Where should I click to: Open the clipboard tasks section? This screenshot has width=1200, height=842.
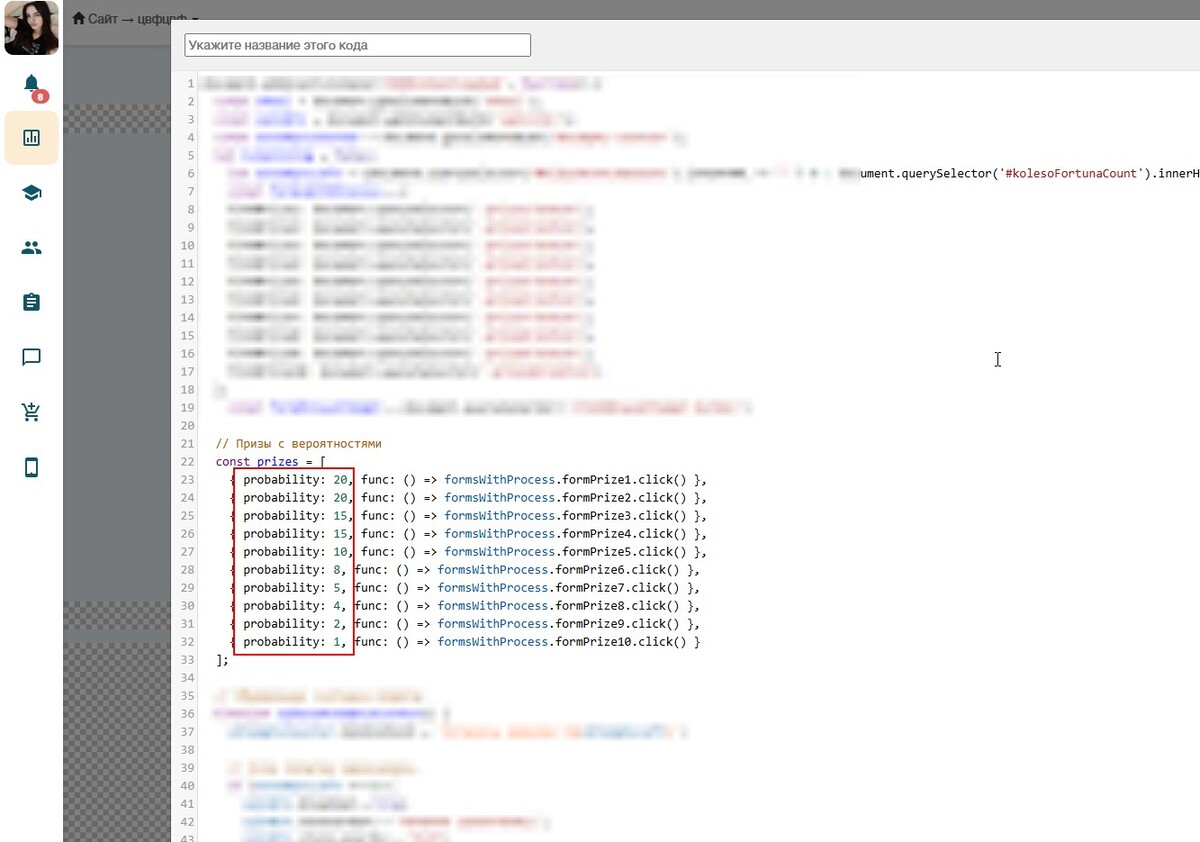pyautogui.click(x=31, y=302)
